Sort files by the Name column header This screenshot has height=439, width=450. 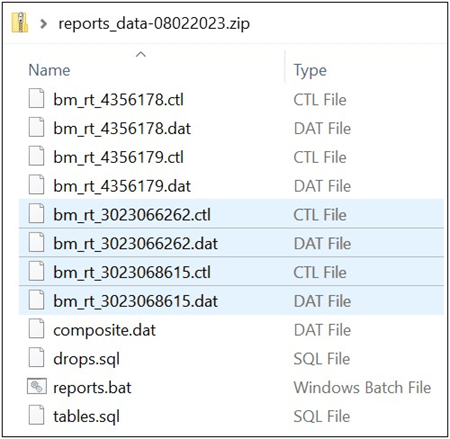49,70
